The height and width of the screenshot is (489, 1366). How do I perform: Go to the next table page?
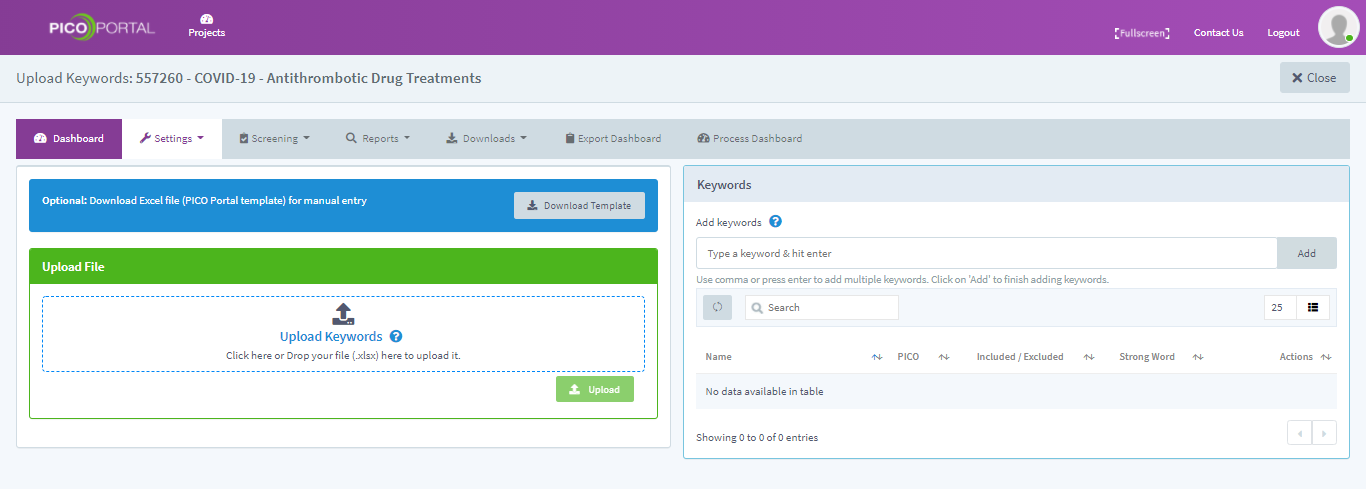tap(1324, 433)
